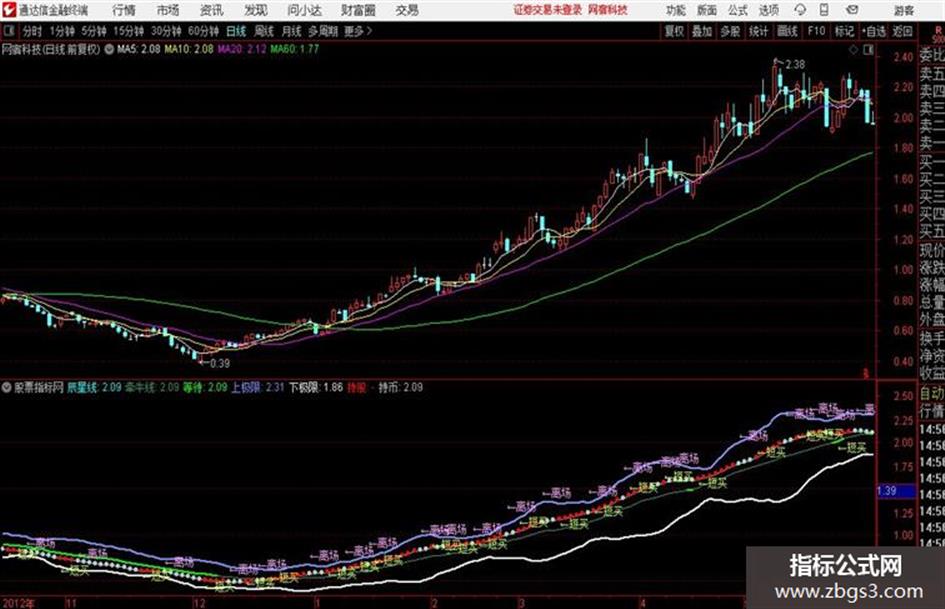Click the 游客 user account label

[x=904, y=10]
